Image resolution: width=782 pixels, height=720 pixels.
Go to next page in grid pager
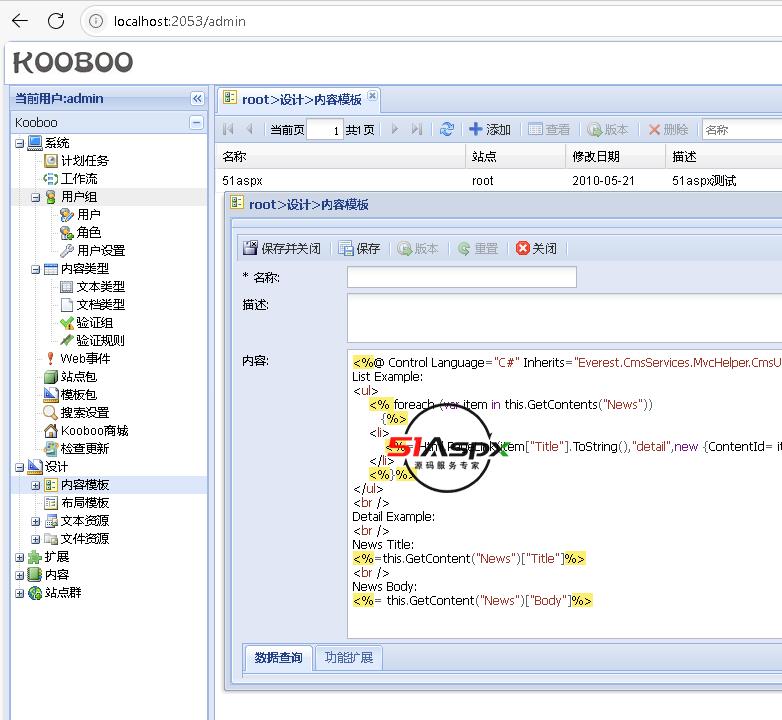click(394, 129)
